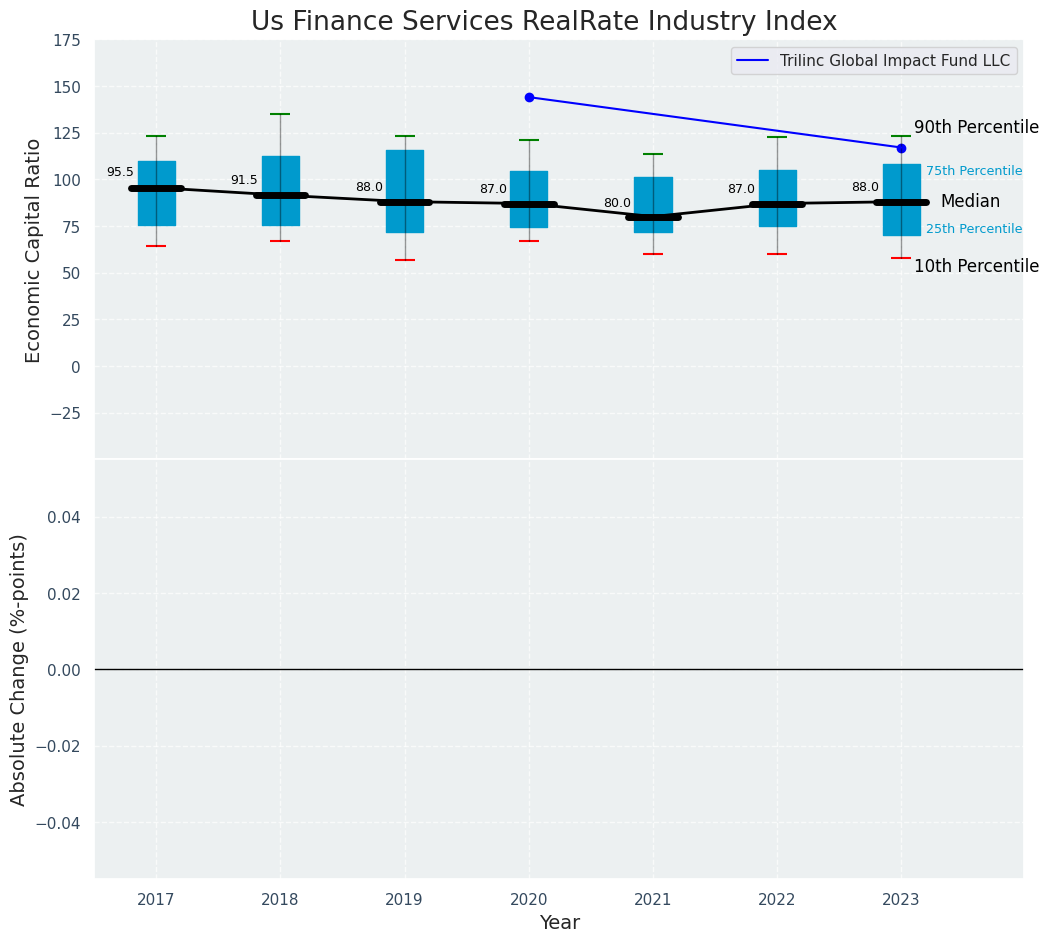Click the 95.5 median label for 2017
1049x942 pixels.
[120, 172]
